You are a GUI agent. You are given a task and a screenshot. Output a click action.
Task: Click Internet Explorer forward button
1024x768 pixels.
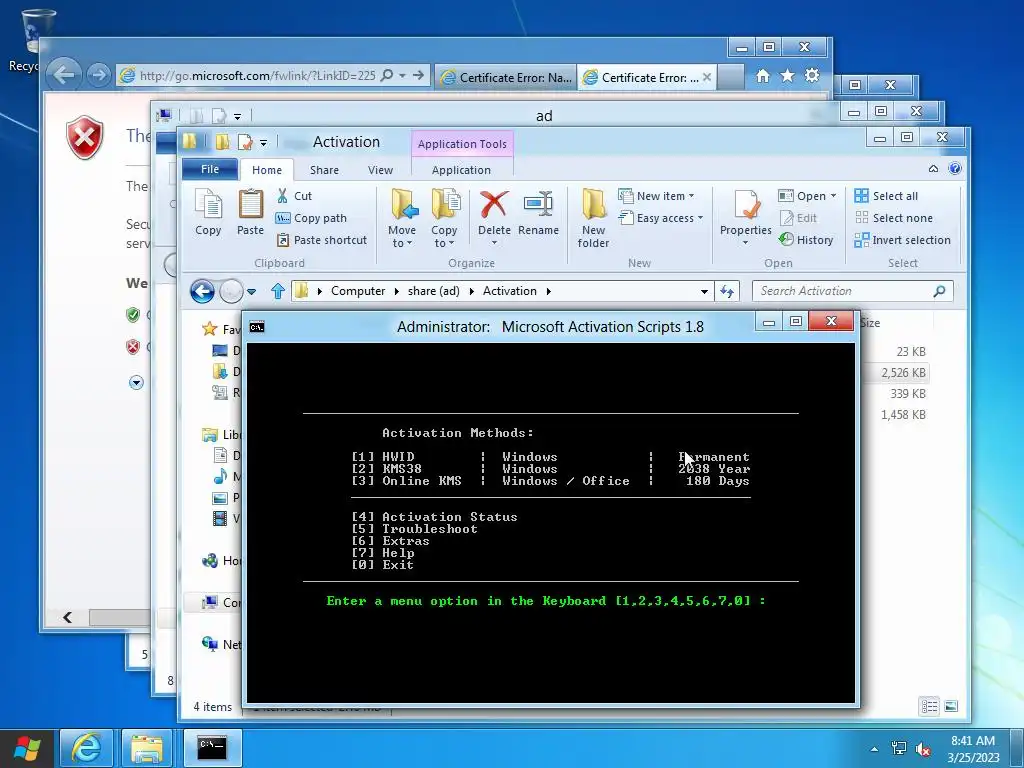pyautogui.click(x=98, y=75)
